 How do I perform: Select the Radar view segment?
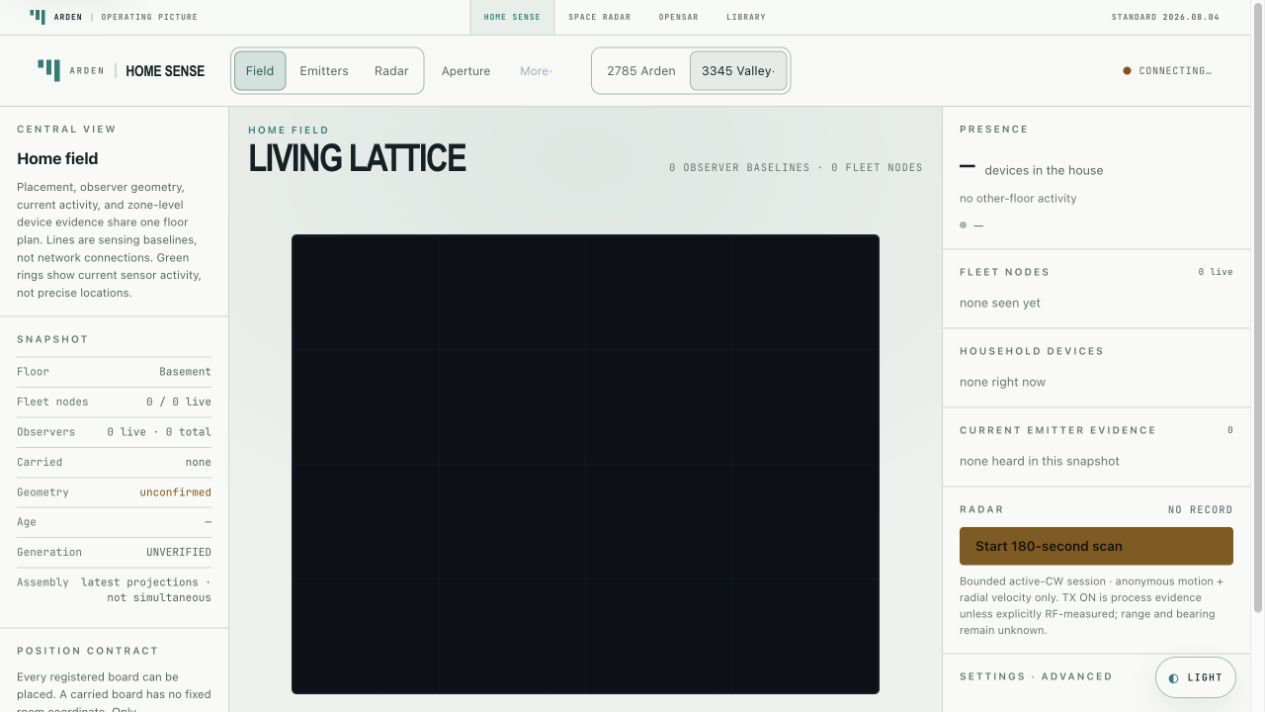391,71
